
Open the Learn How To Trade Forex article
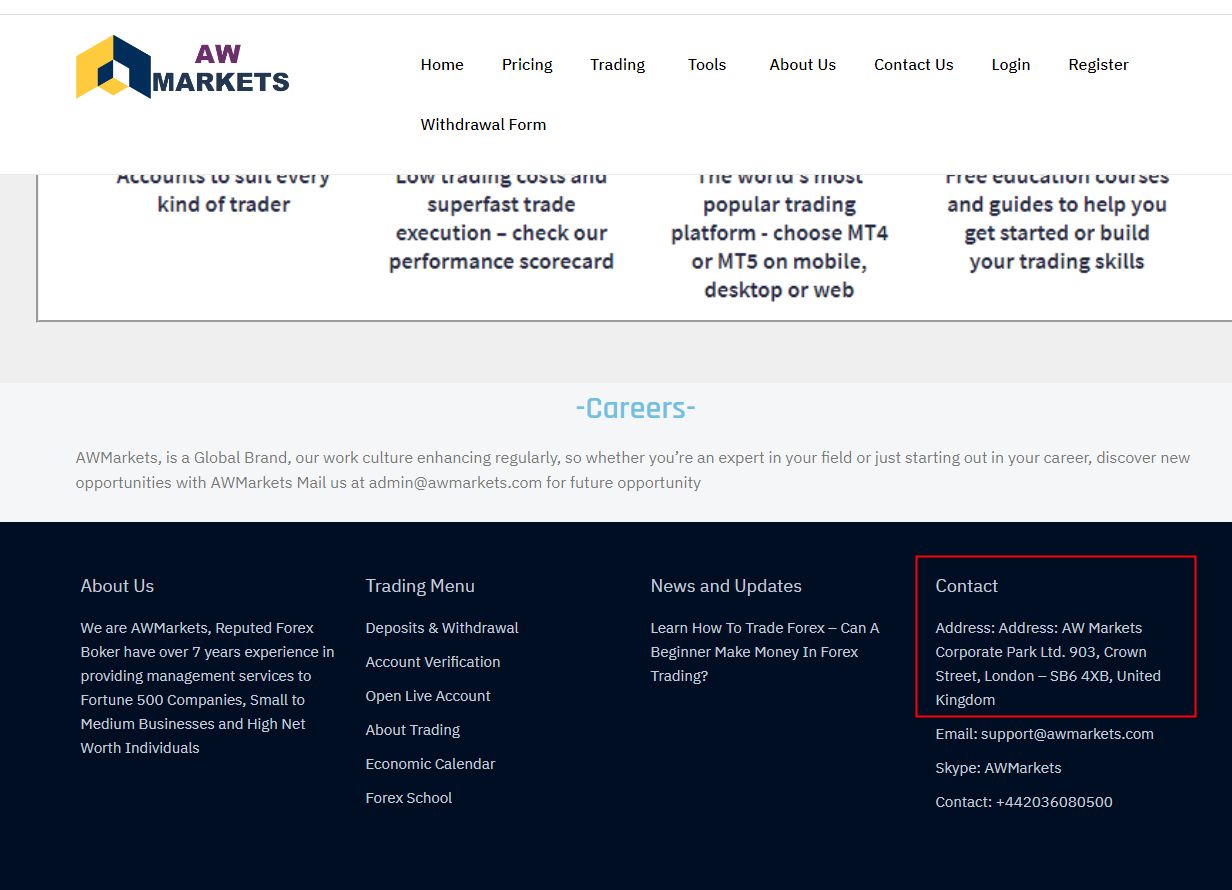click(x=765, y=652)
